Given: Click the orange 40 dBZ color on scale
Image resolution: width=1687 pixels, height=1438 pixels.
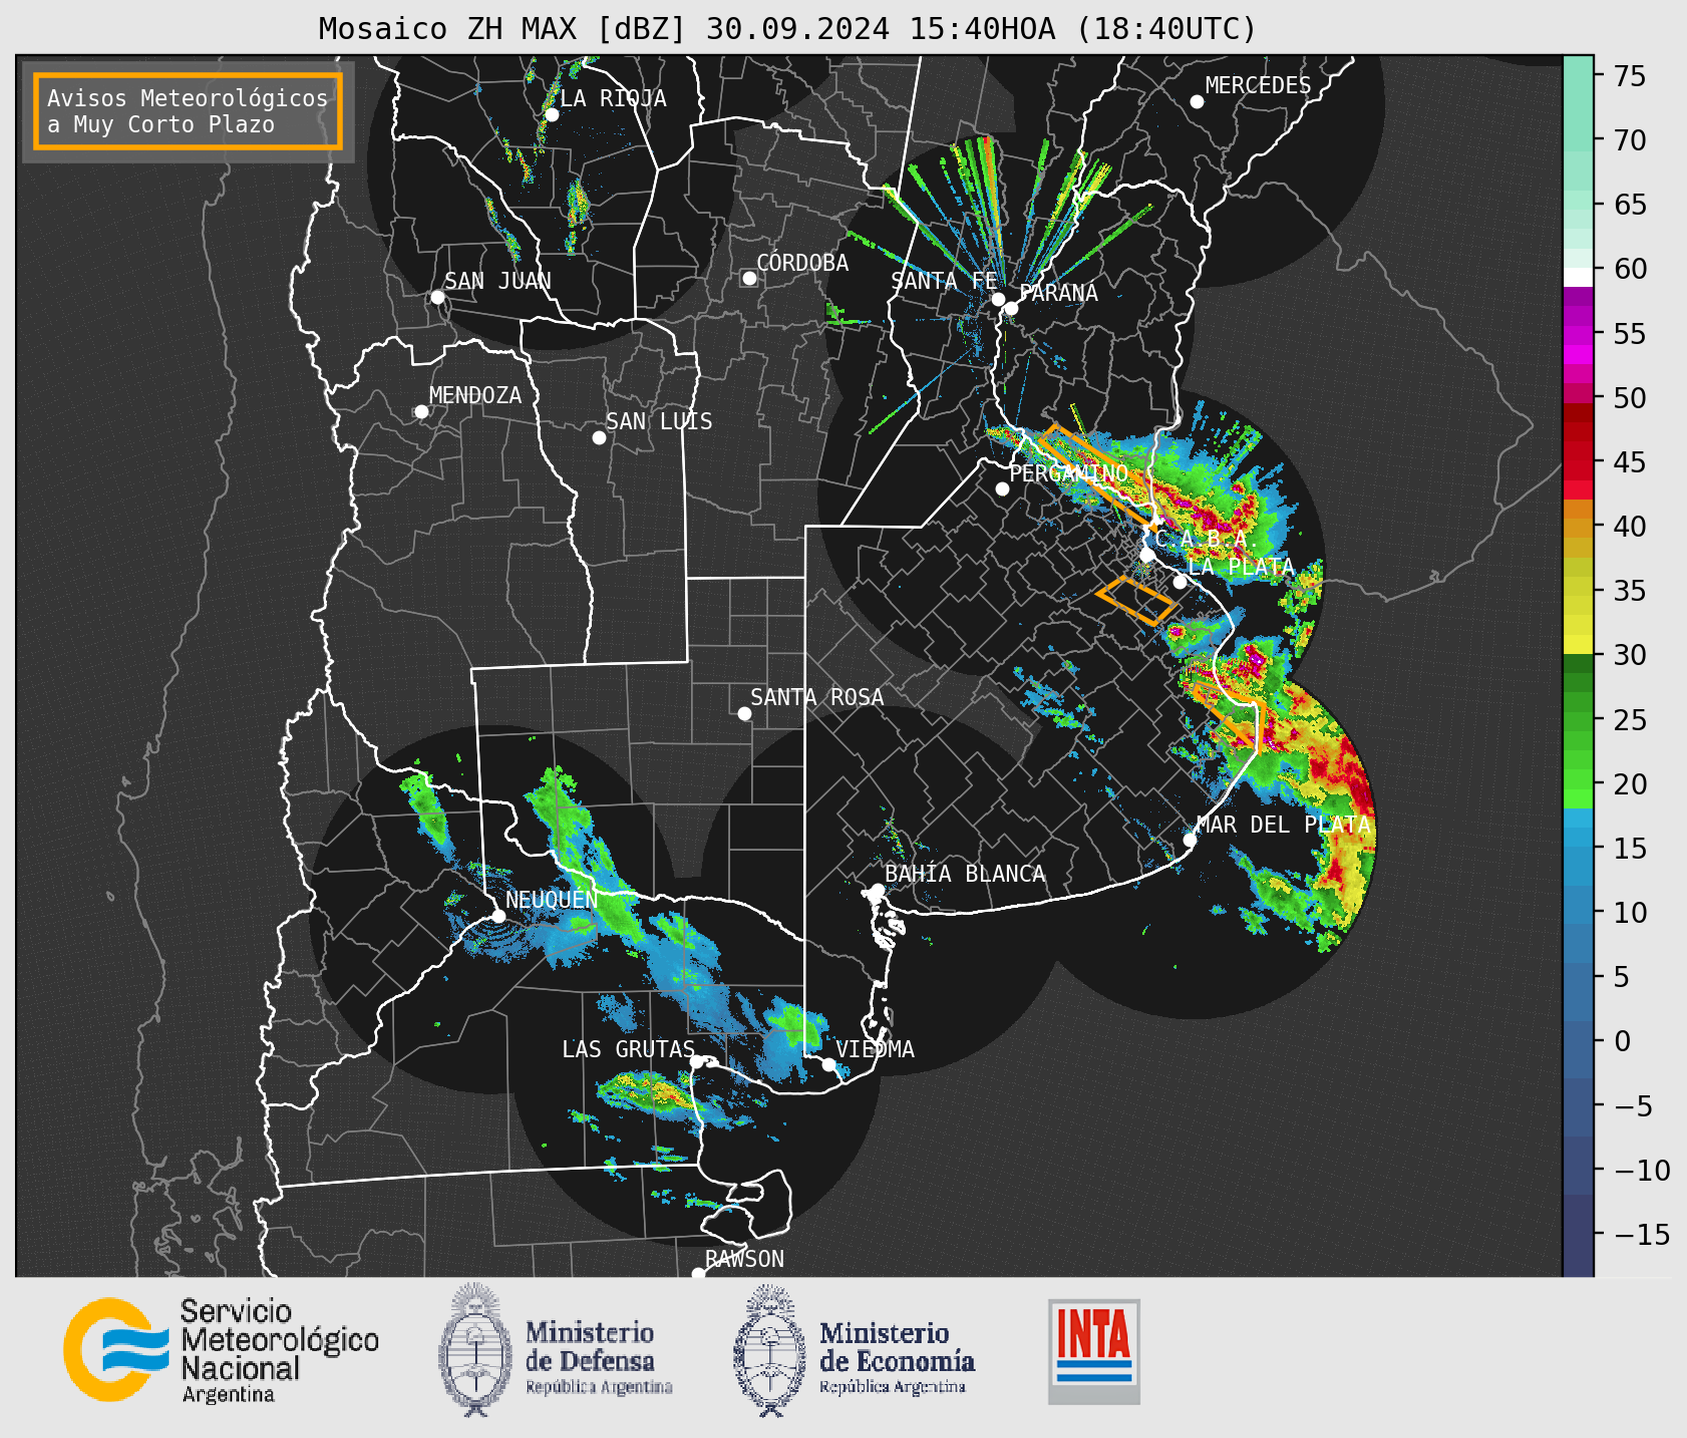Looking at the screenshot, I should 1578,526.
